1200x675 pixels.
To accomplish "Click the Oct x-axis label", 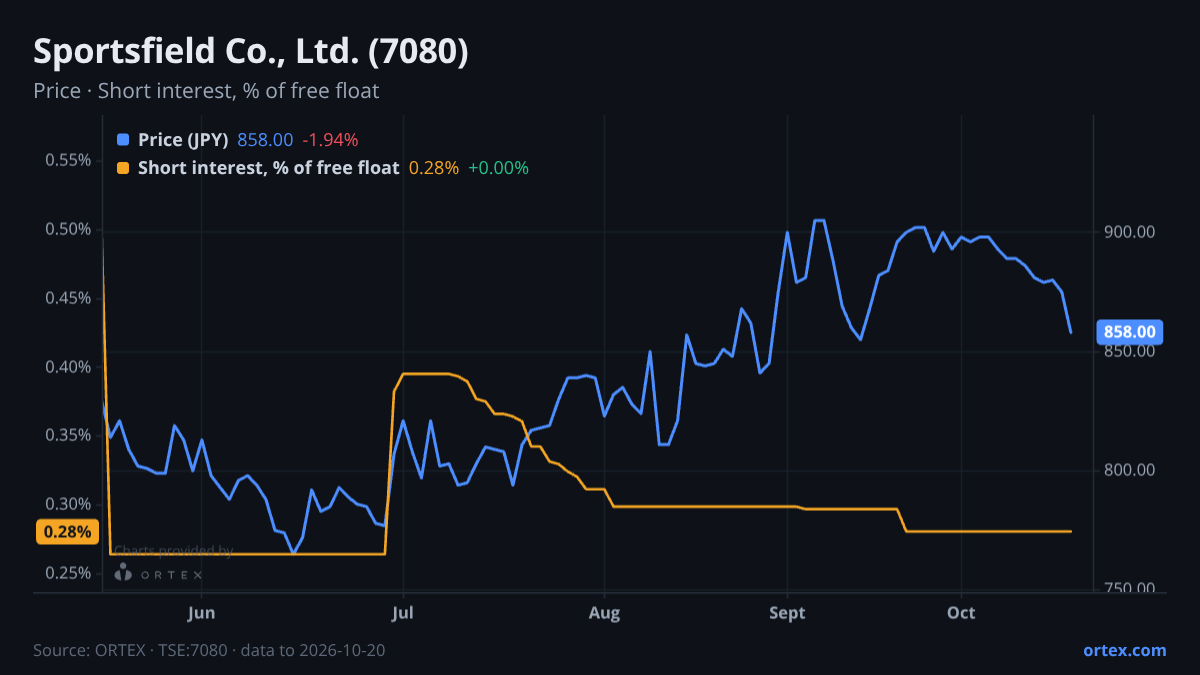I will [961, 613].
